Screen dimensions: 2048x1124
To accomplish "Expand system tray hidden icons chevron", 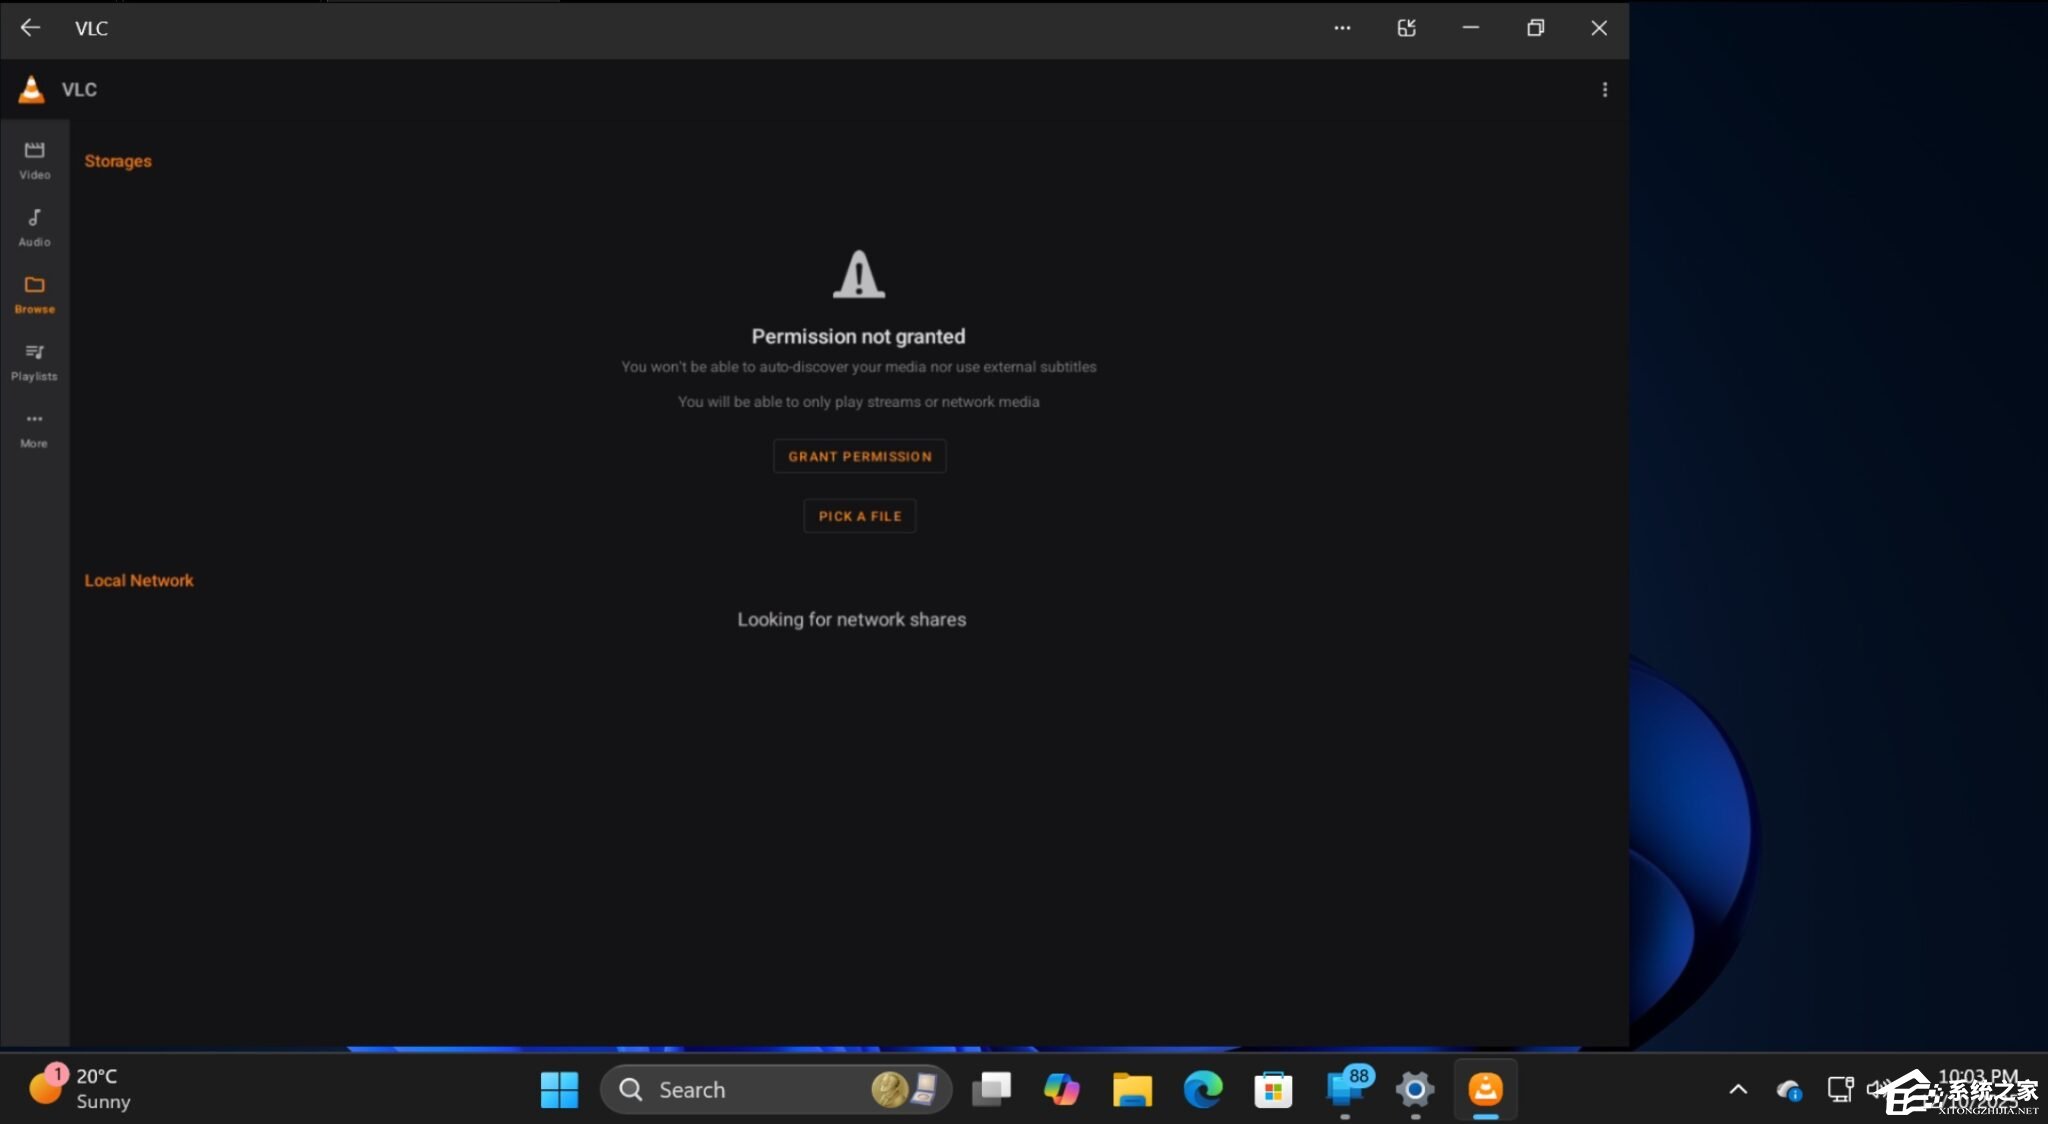I will pos(1738,1089).
